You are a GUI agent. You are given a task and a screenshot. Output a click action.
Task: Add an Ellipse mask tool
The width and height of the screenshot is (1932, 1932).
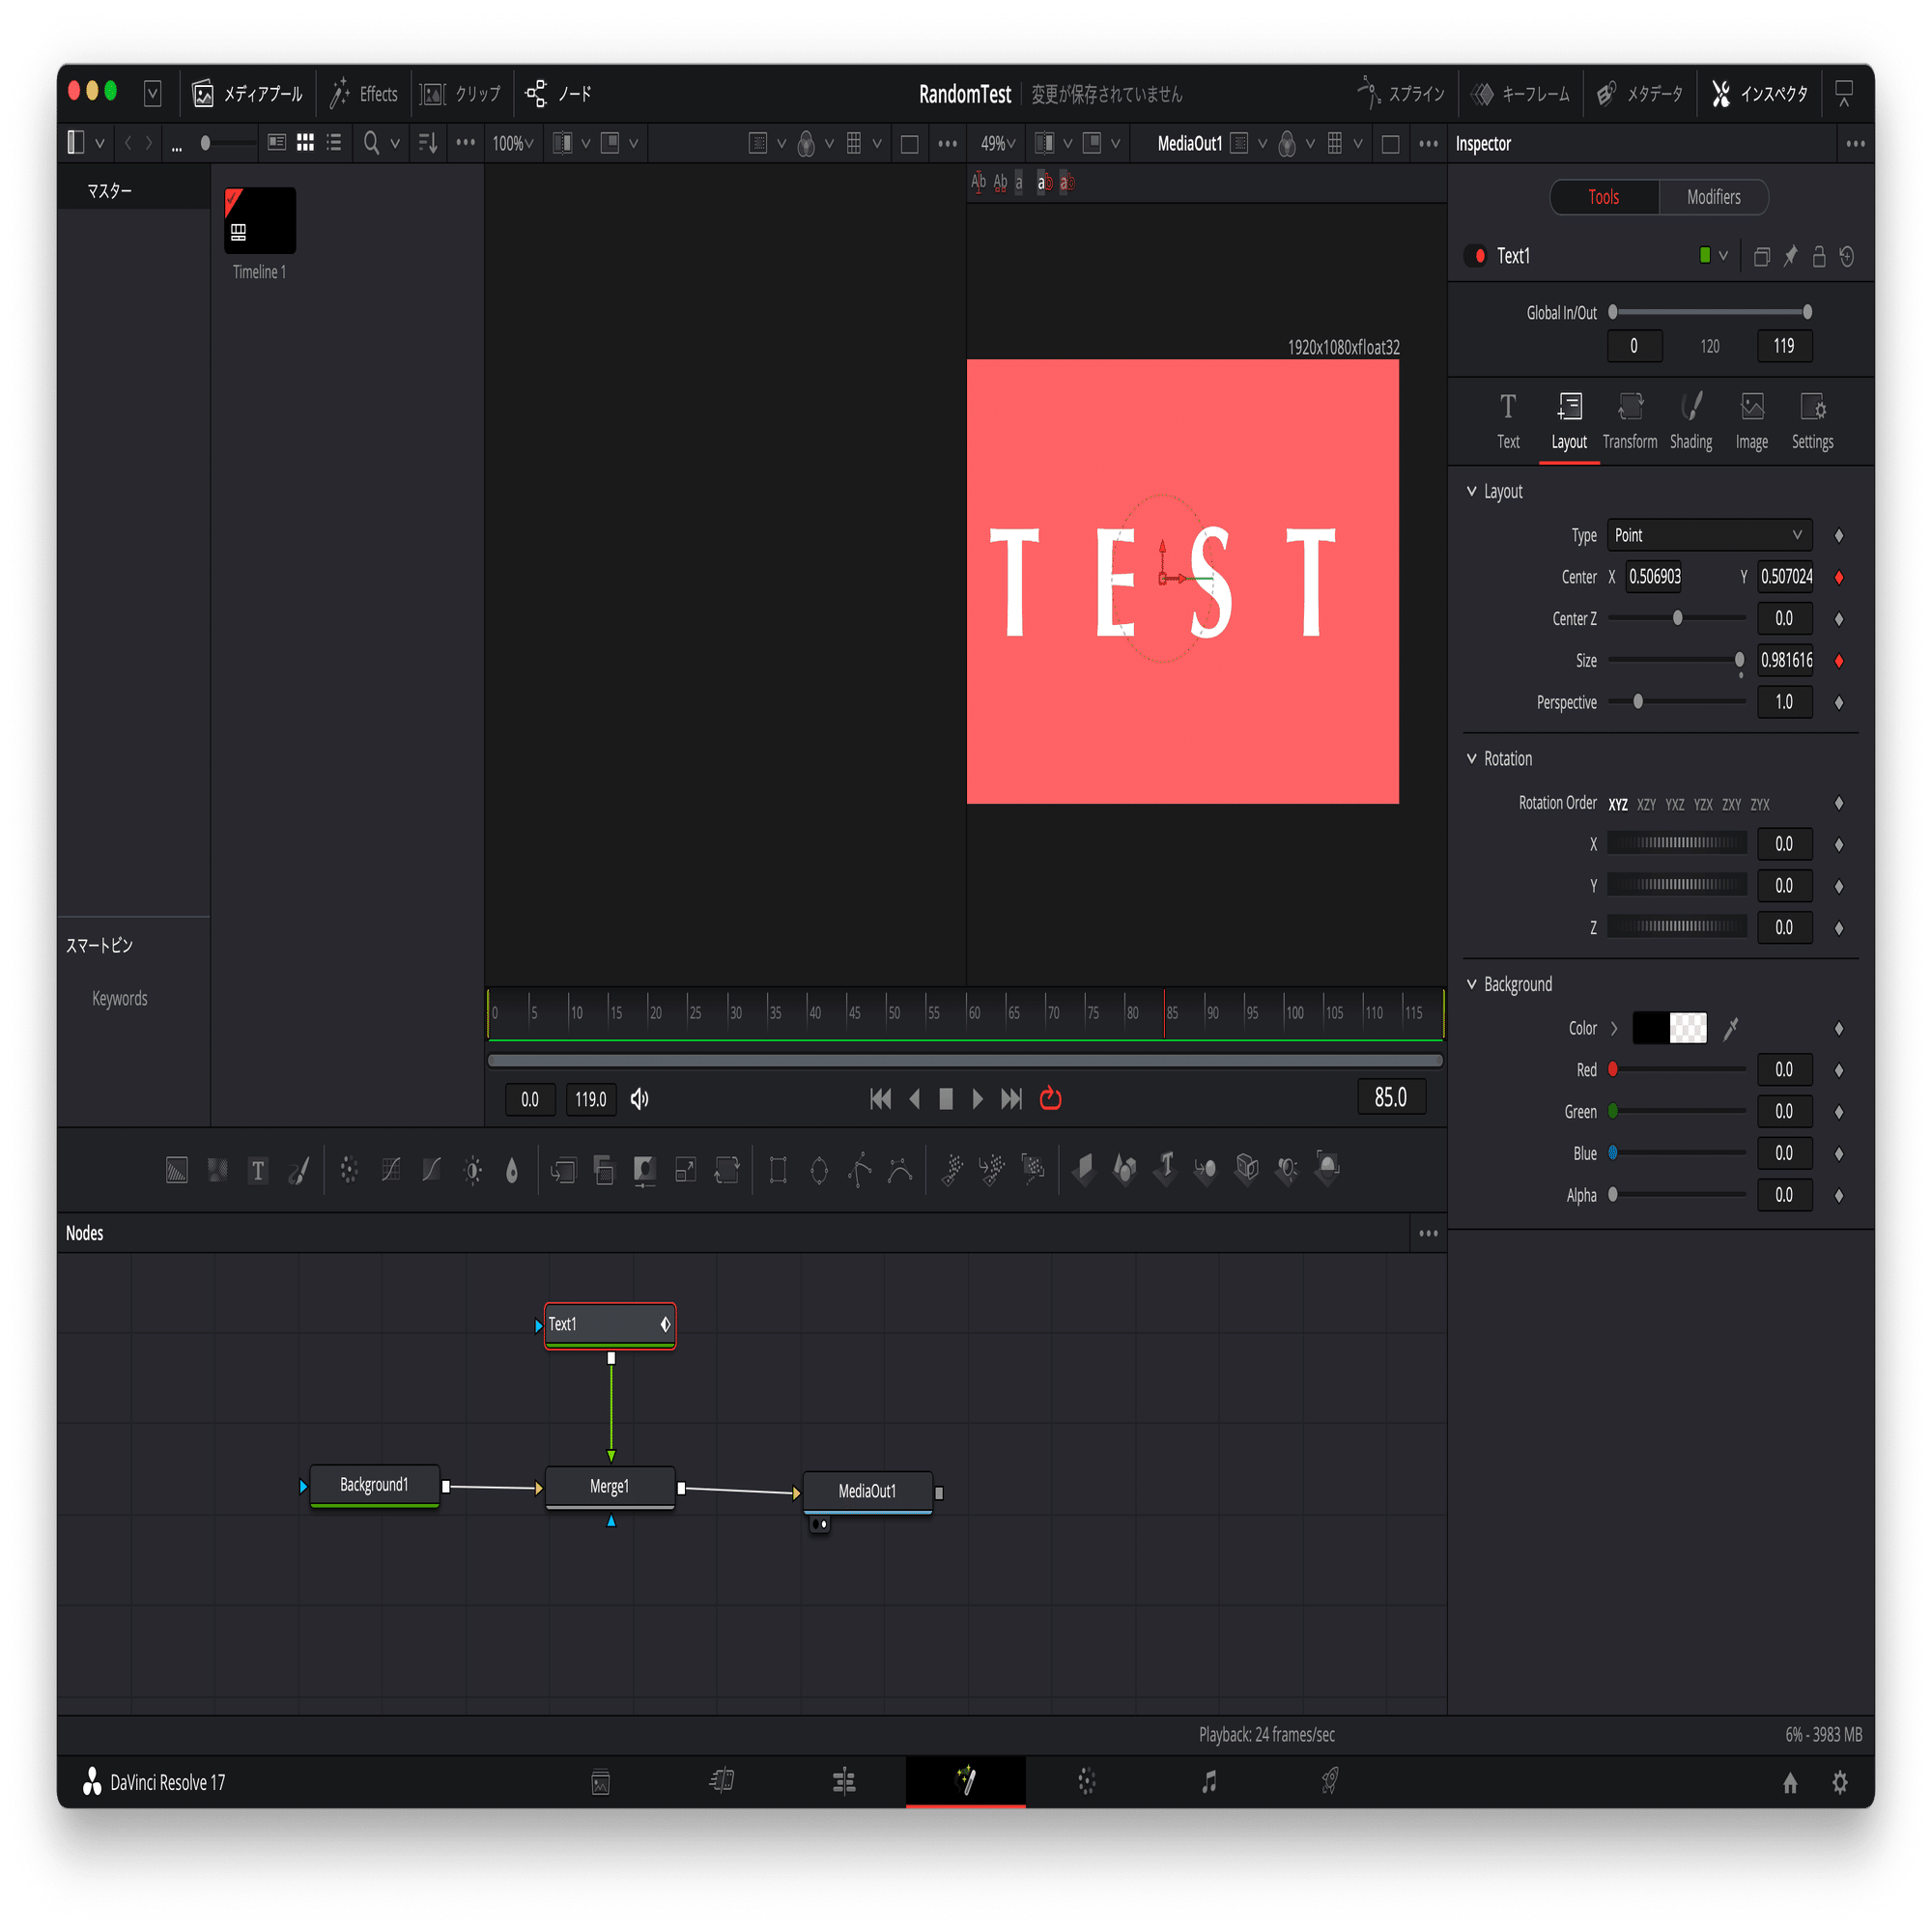click(820, 1170)
